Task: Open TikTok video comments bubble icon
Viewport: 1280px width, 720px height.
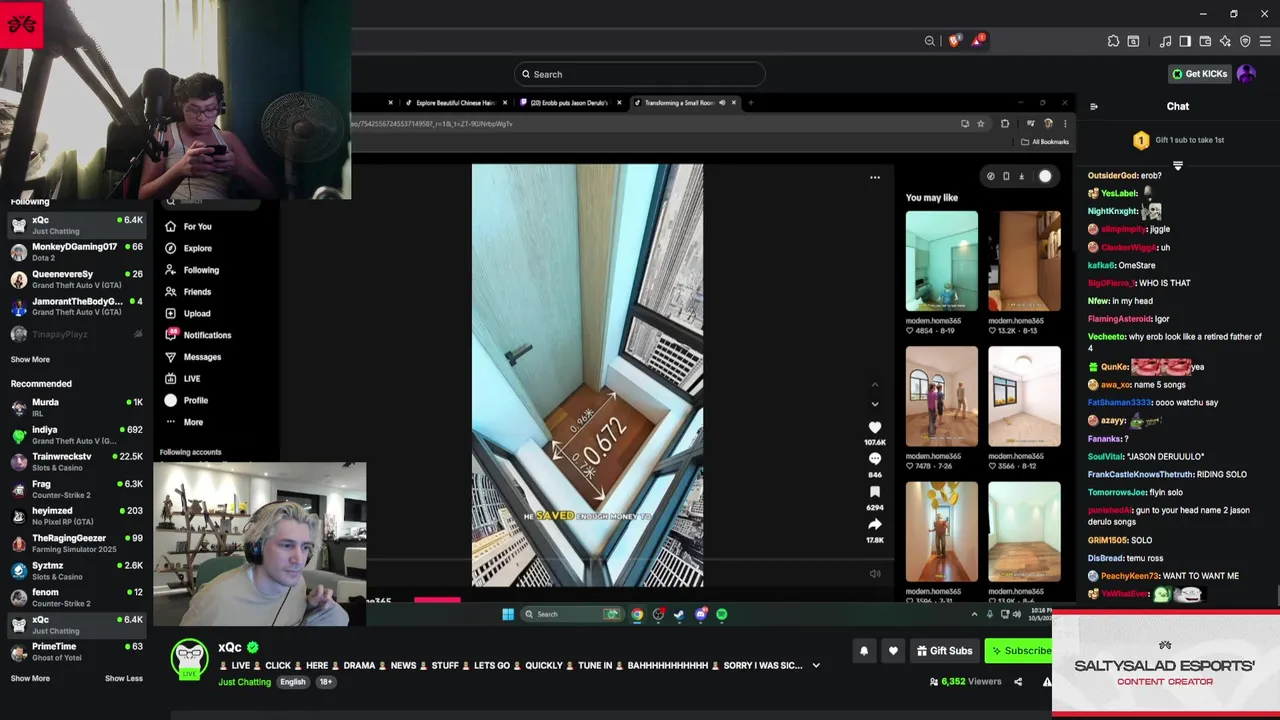Action: [875, 459]
